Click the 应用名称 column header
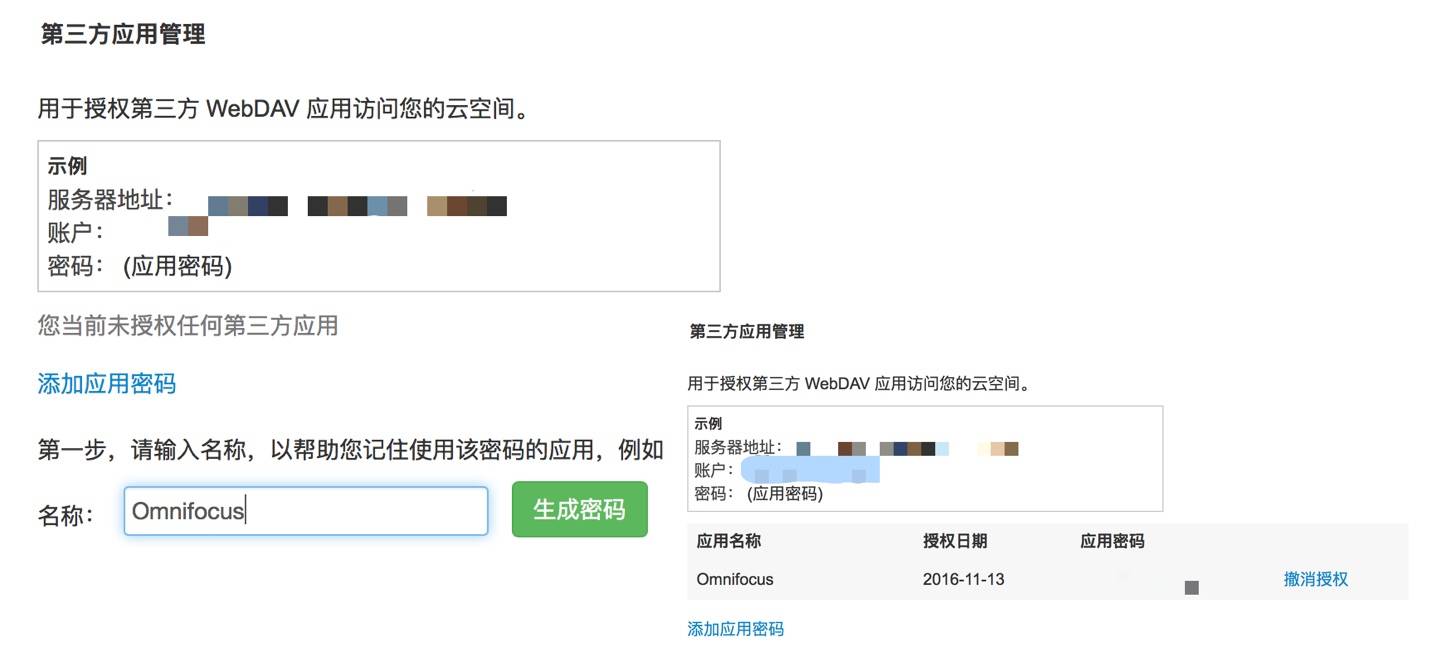1434x658 pixels. point(728,541)
